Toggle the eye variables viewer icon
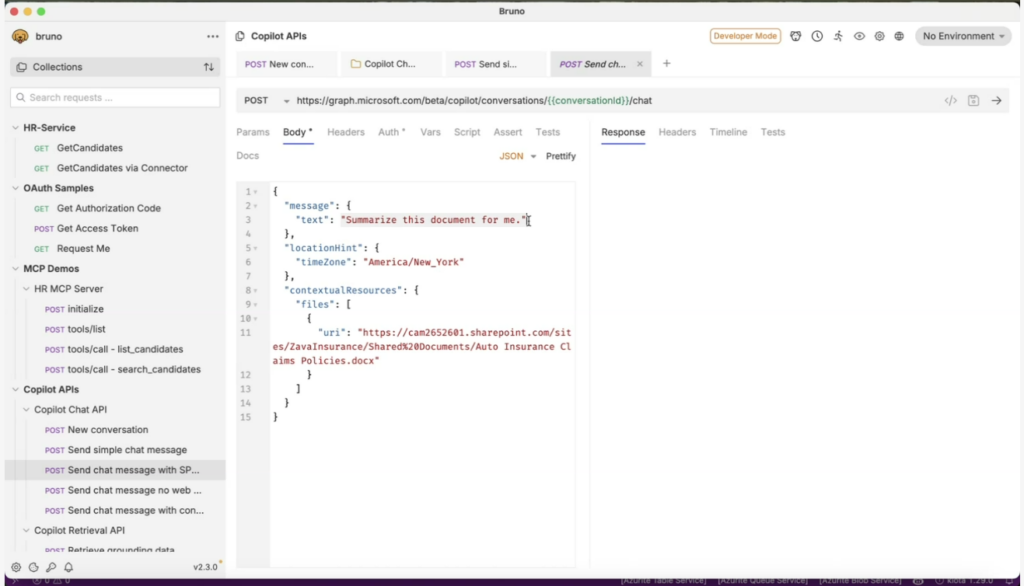Image resolution: width=1024 pixels, height=586 pixels. (x=859, y=36)
